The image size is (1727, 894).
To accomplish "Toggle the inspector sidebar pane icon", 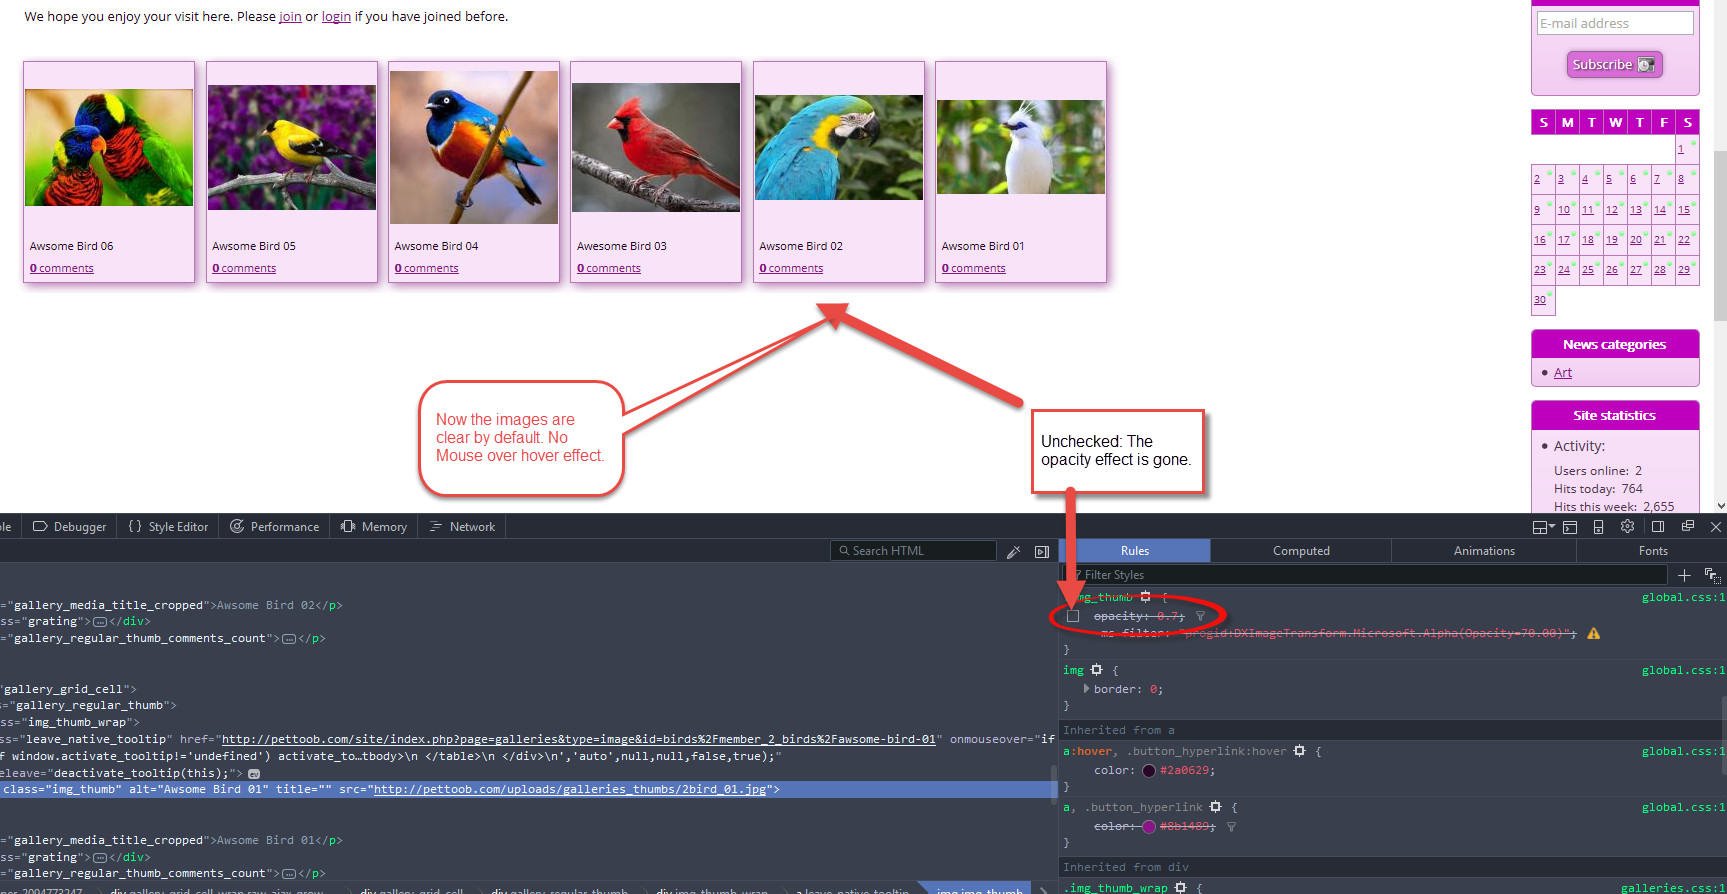I will pos(1041,551).
